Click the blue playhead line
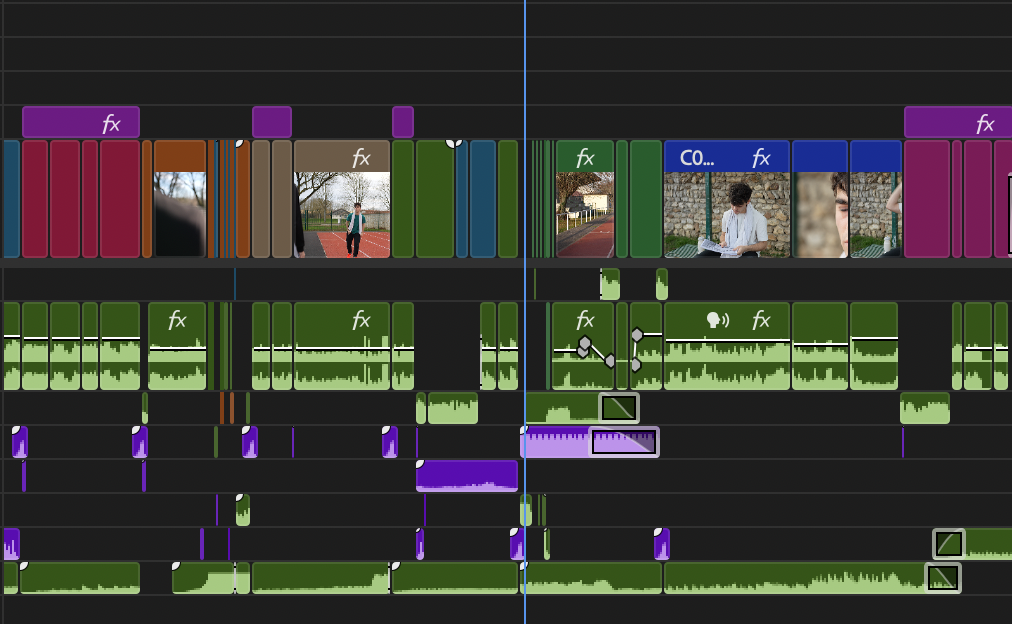 click(525, 312)
